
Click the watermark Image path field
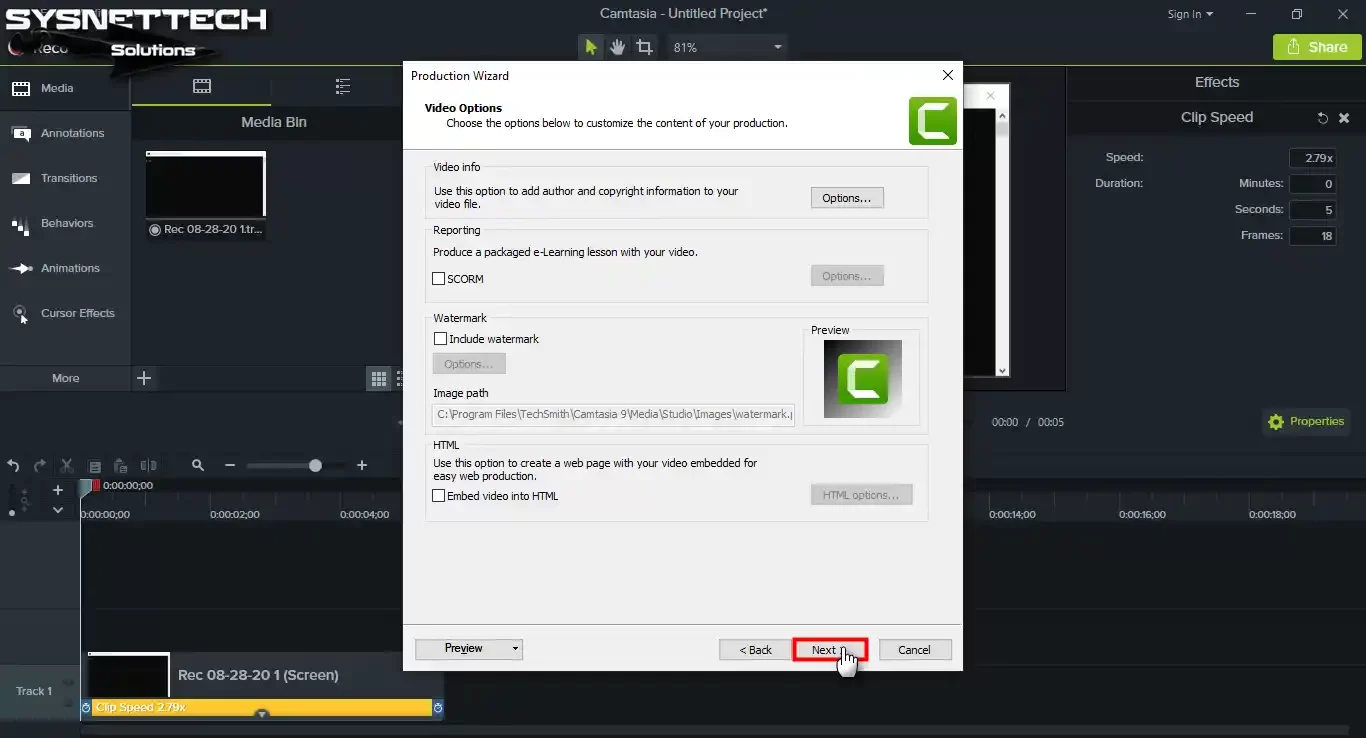pos(614,414)
